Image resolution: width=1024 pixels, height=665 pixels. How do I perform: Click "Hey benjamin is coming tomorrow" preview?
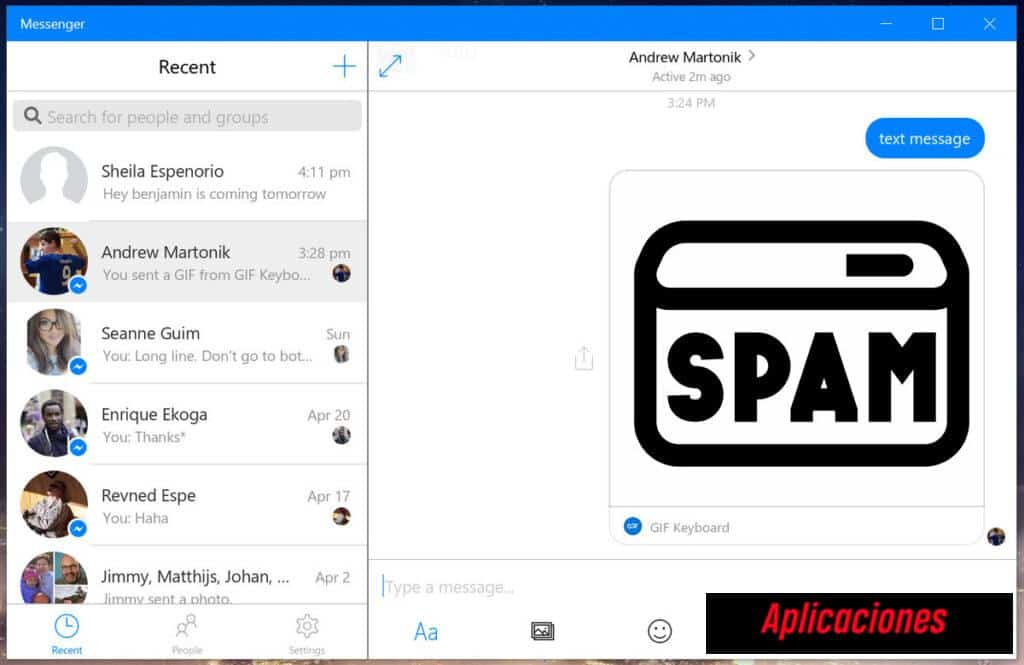[x=214, y=194]
